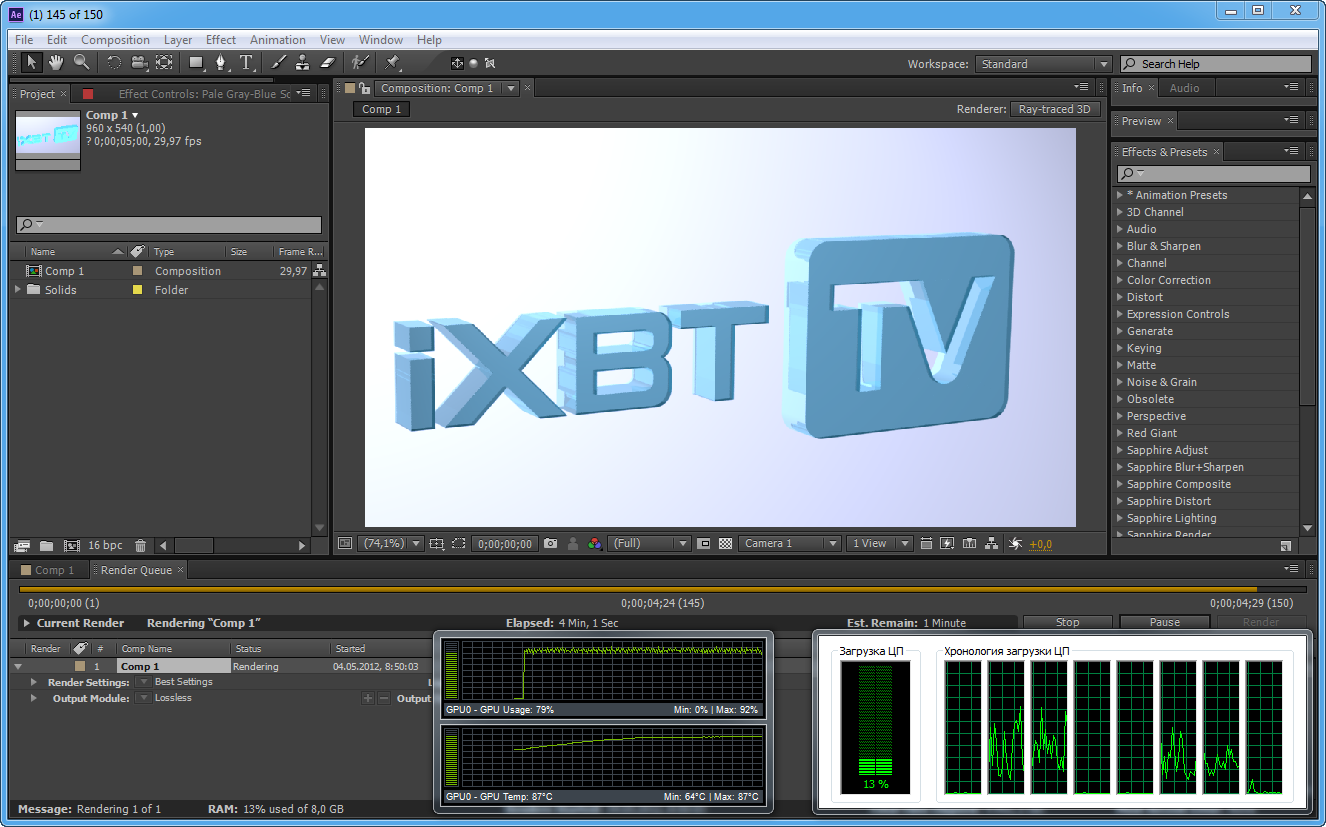Select the Horizontal Type tool
This screenshot has height=827, width=1326.
click(246, 63)
